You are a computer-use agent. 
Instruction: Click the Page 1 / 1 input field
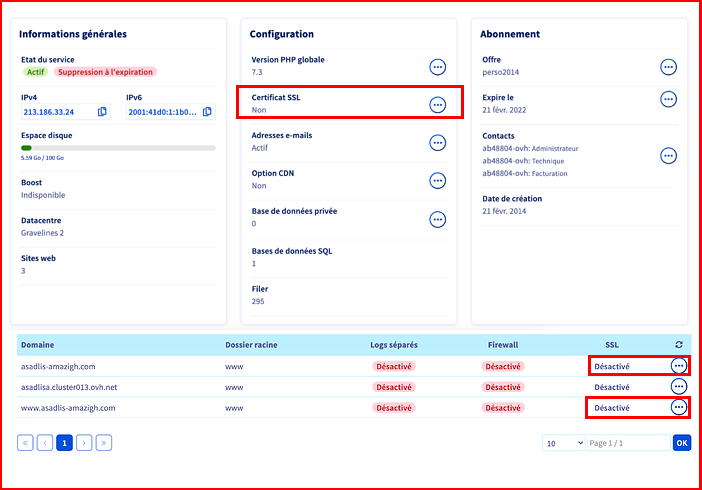point(628,442)
